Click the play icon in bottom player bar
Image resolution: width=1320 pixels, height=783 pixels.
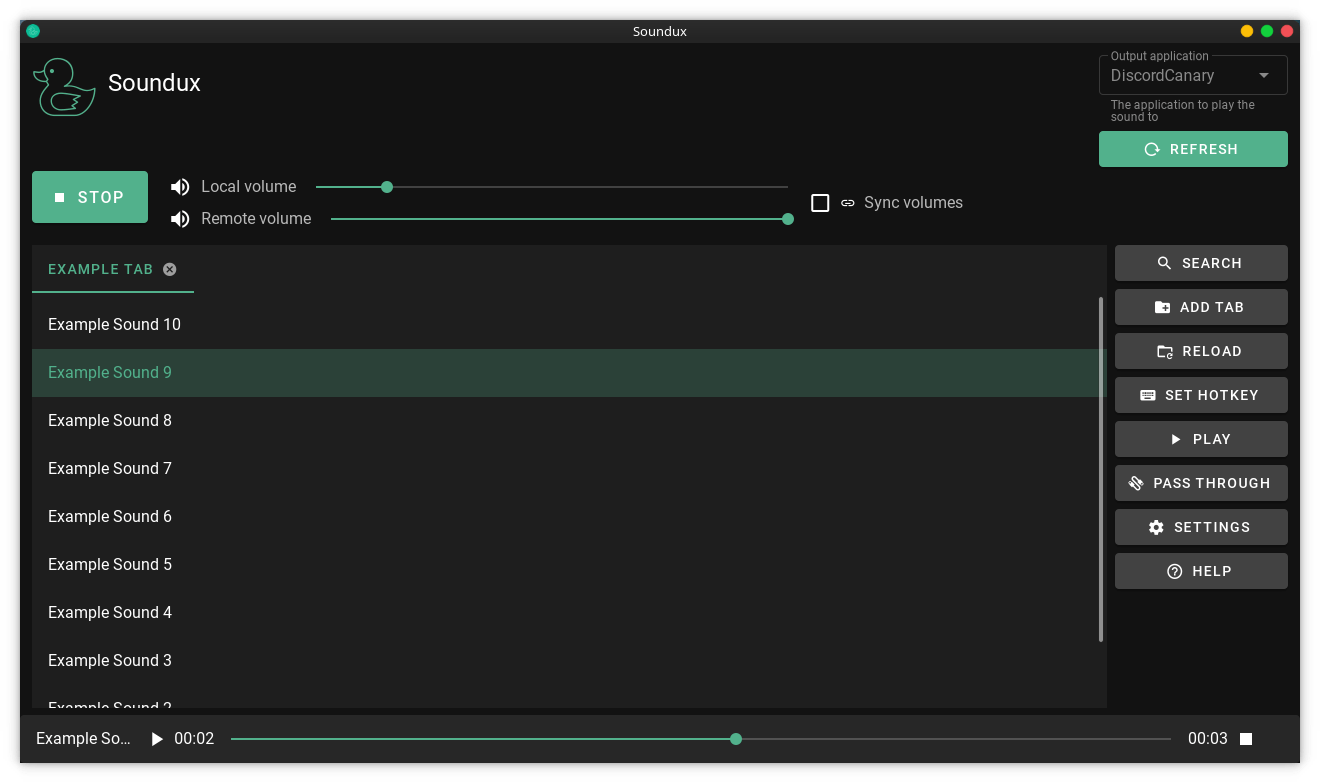point(157,739)
